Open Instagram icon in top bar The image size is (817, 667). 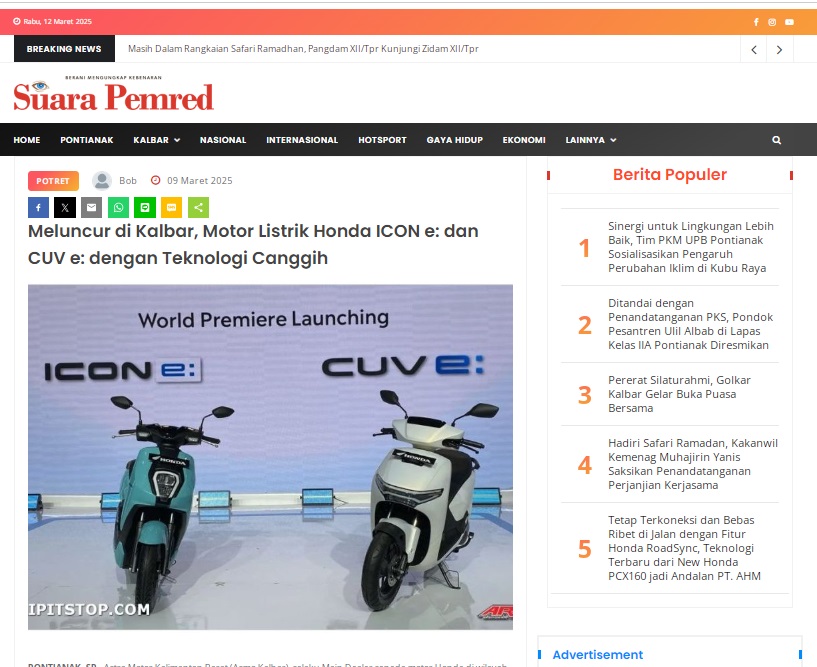772,22
